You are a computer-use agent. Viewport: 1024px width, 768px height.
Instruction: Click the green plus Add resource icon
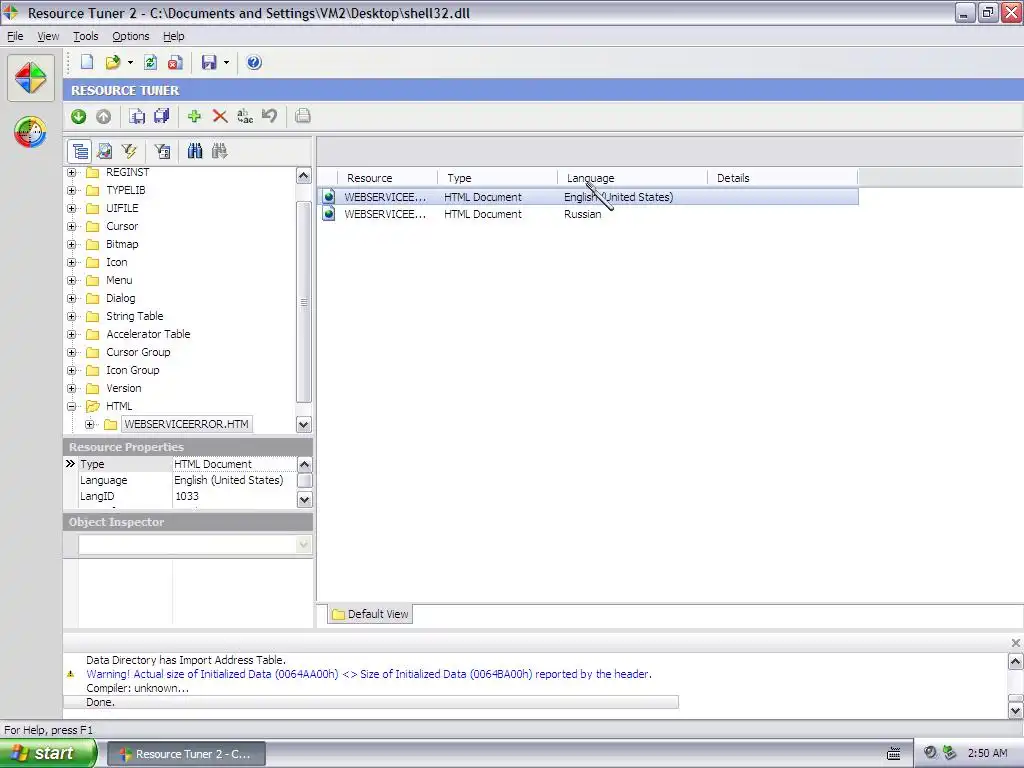(x=194, y=116)
